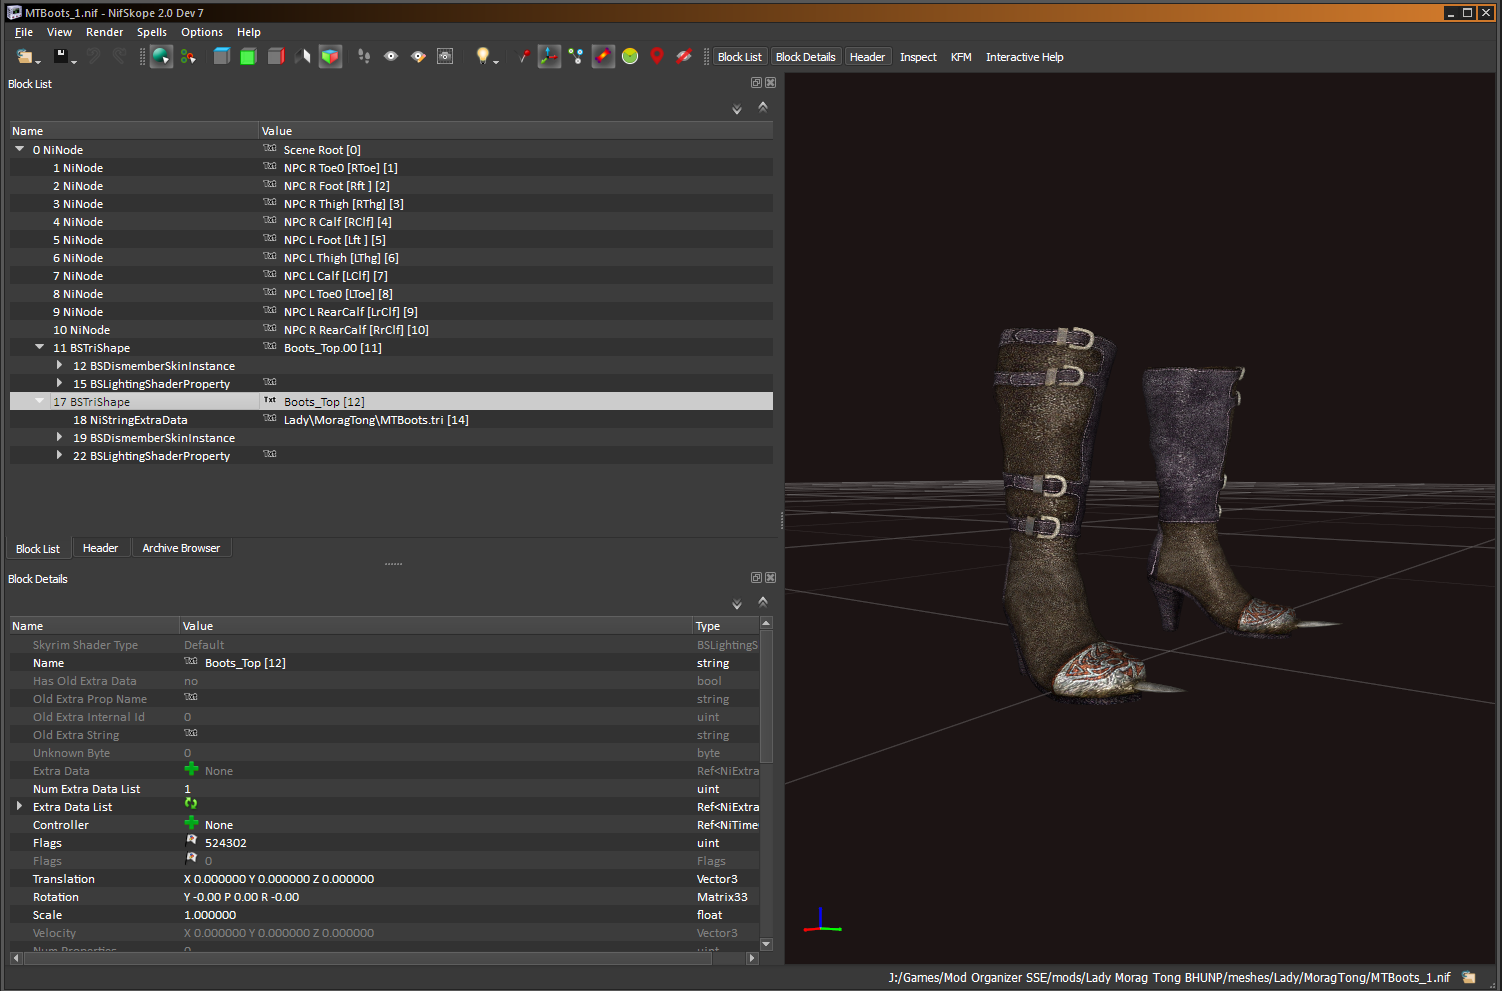The image size is (1502, 991).
Task: Expand the Extra Data List row
Action: [x=19, y=806]
